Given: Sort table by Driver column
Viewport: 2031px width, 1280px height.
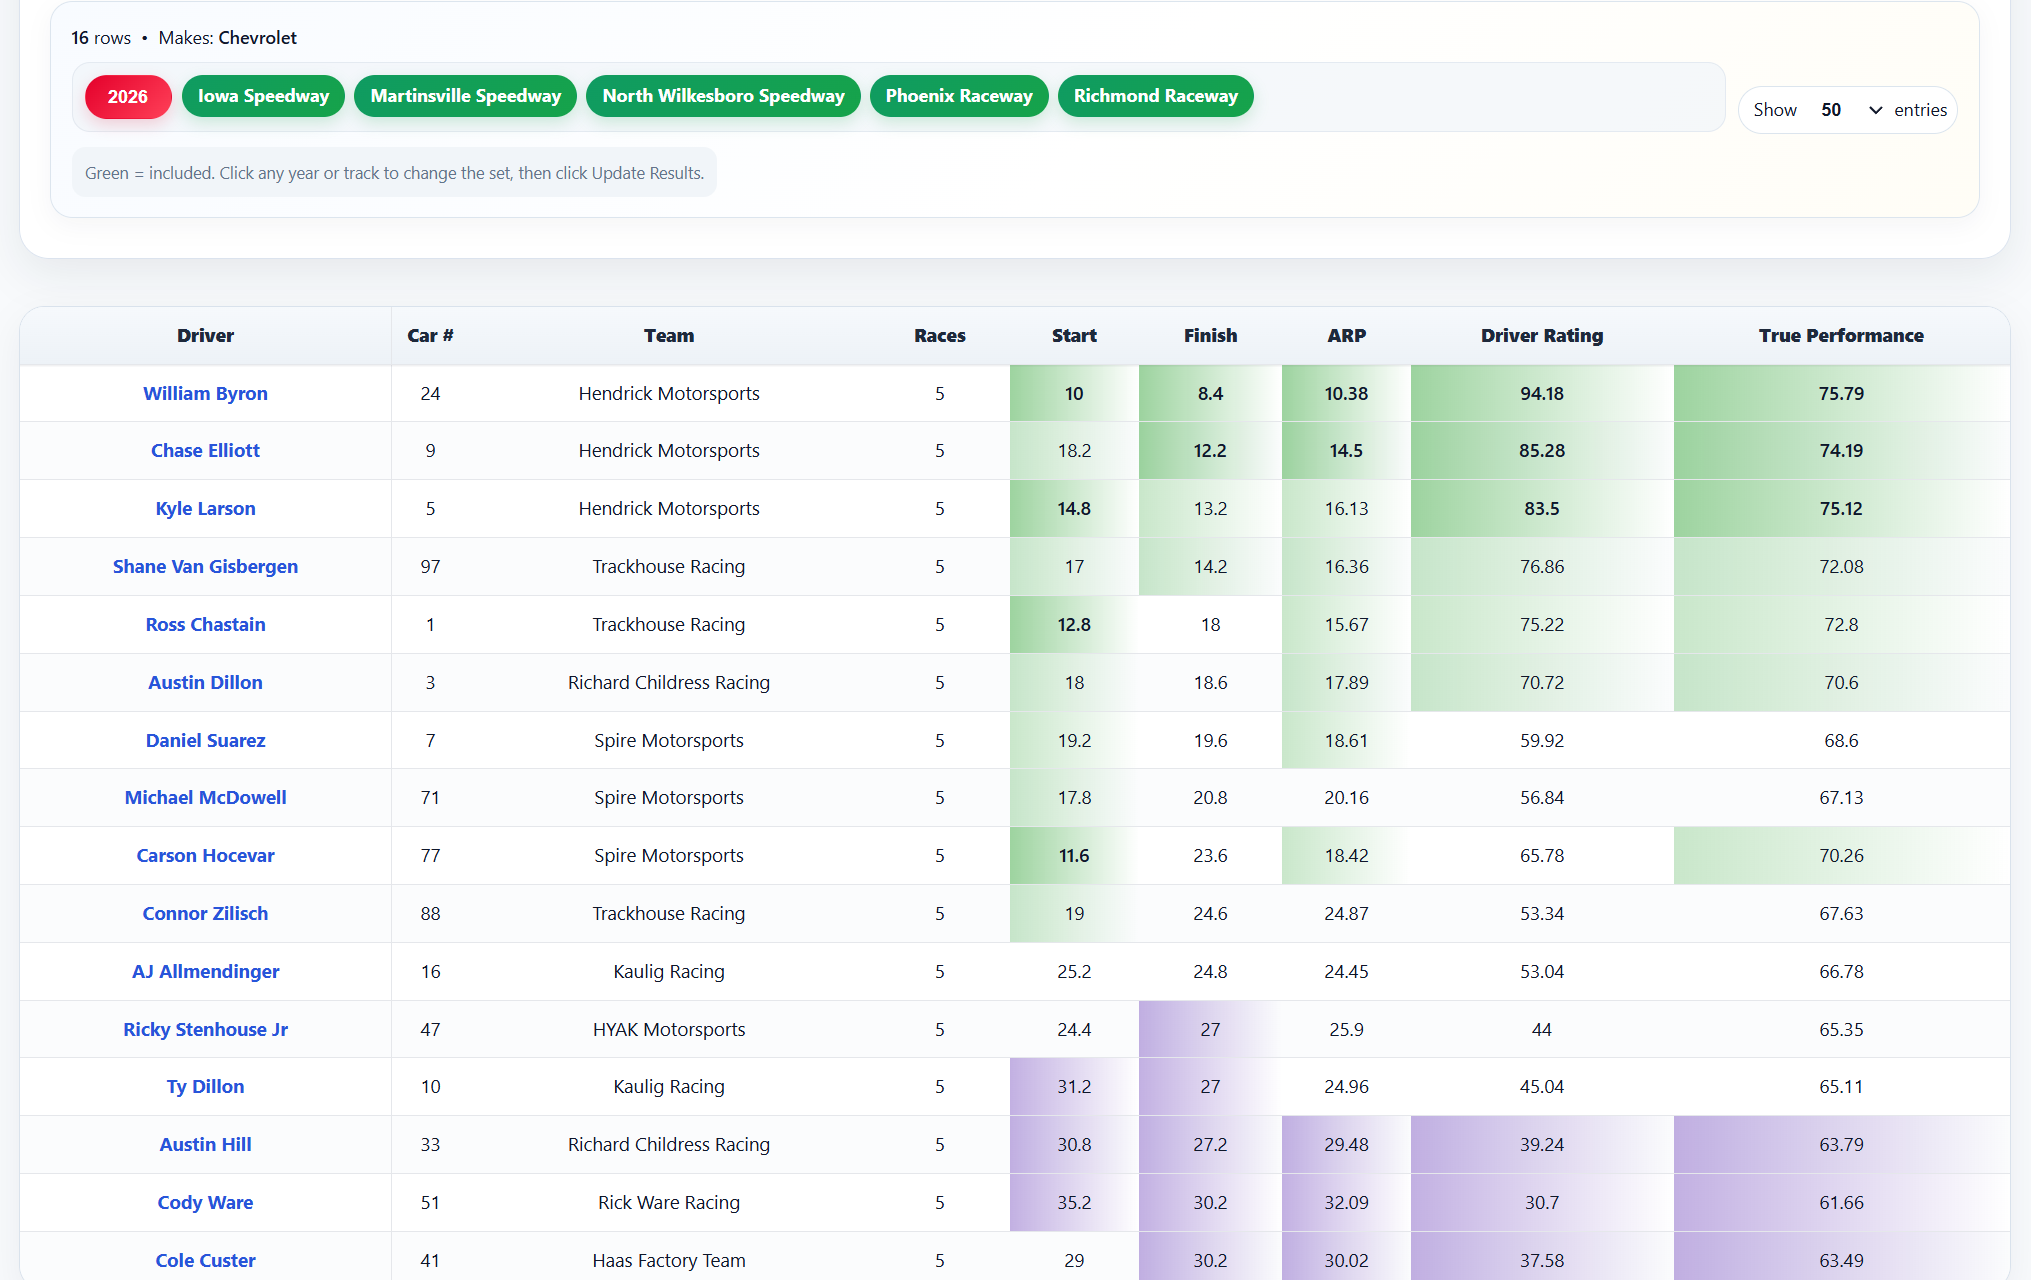Looking at the screenshot, I should pos(205,336).
